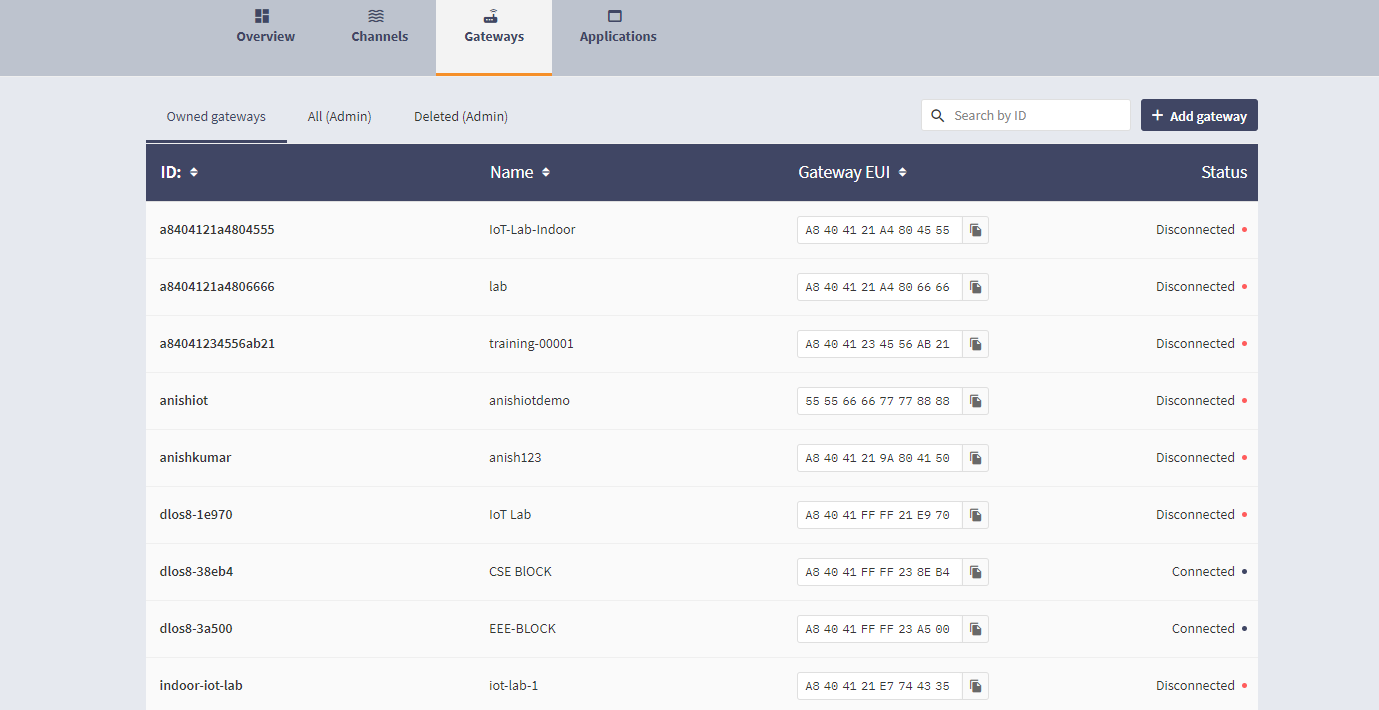The image size is (1379, 710).
Task: Copy the CSE BlOCK gateway EUI
Action: 975,571
